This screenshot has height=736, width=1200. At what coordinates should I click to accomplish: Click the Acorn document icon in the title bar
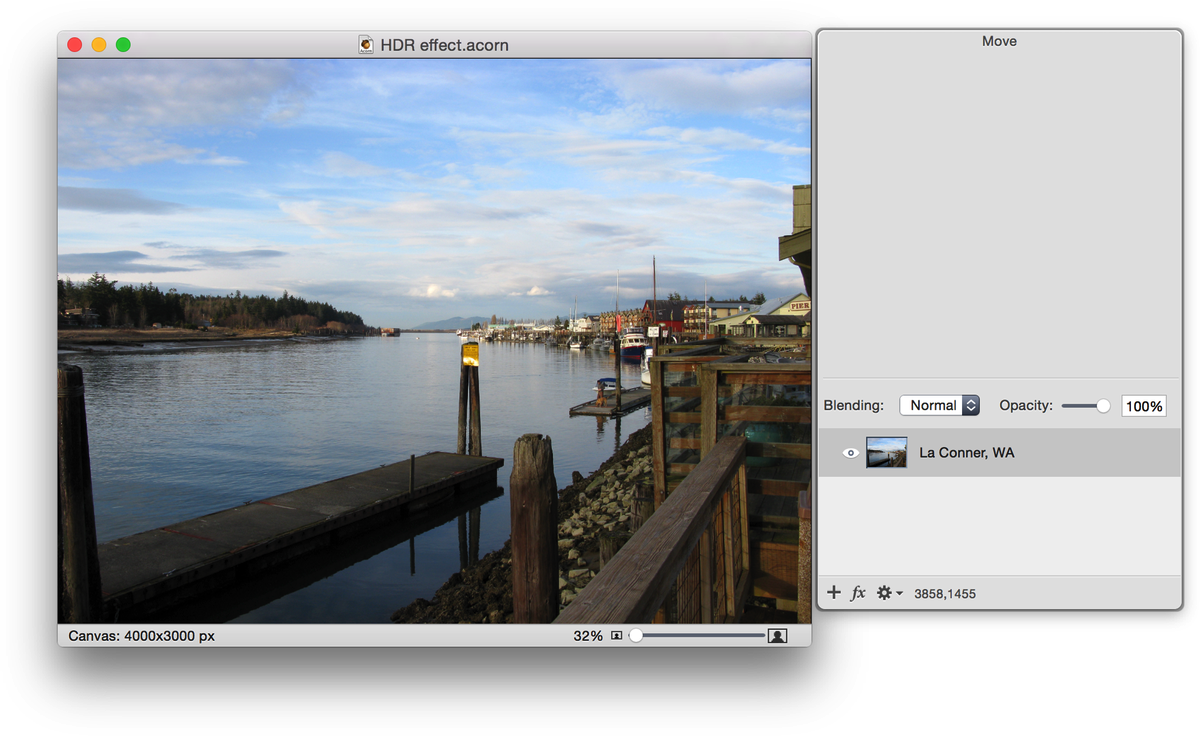tap(364, 44)
